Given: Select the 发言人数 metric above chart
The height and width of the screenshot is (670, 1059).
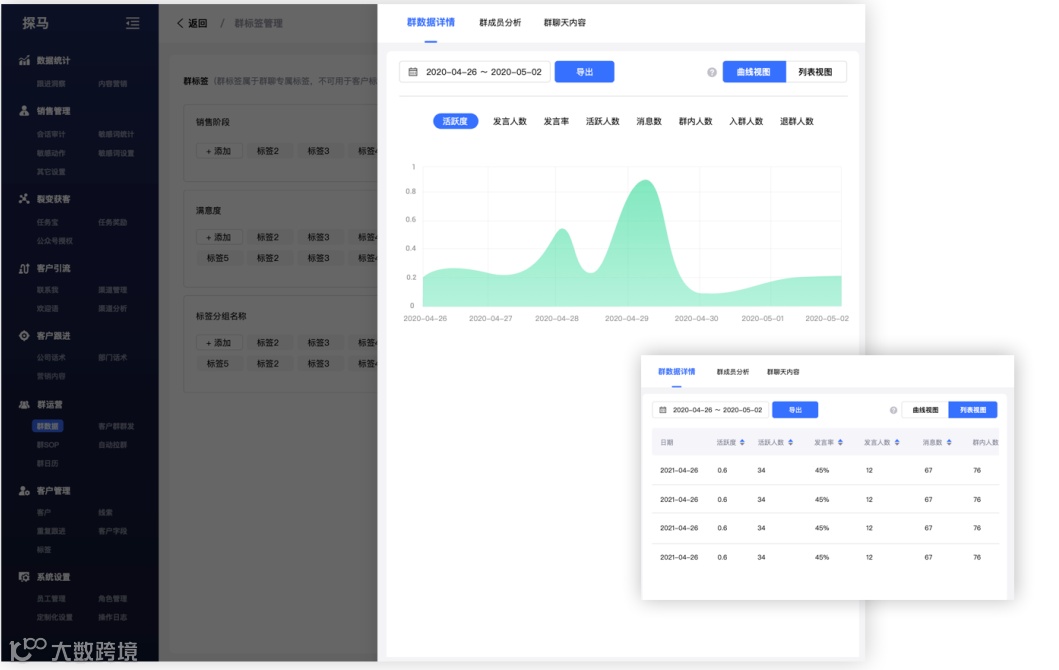Looking at the screenshot, I should click(509, 122).
